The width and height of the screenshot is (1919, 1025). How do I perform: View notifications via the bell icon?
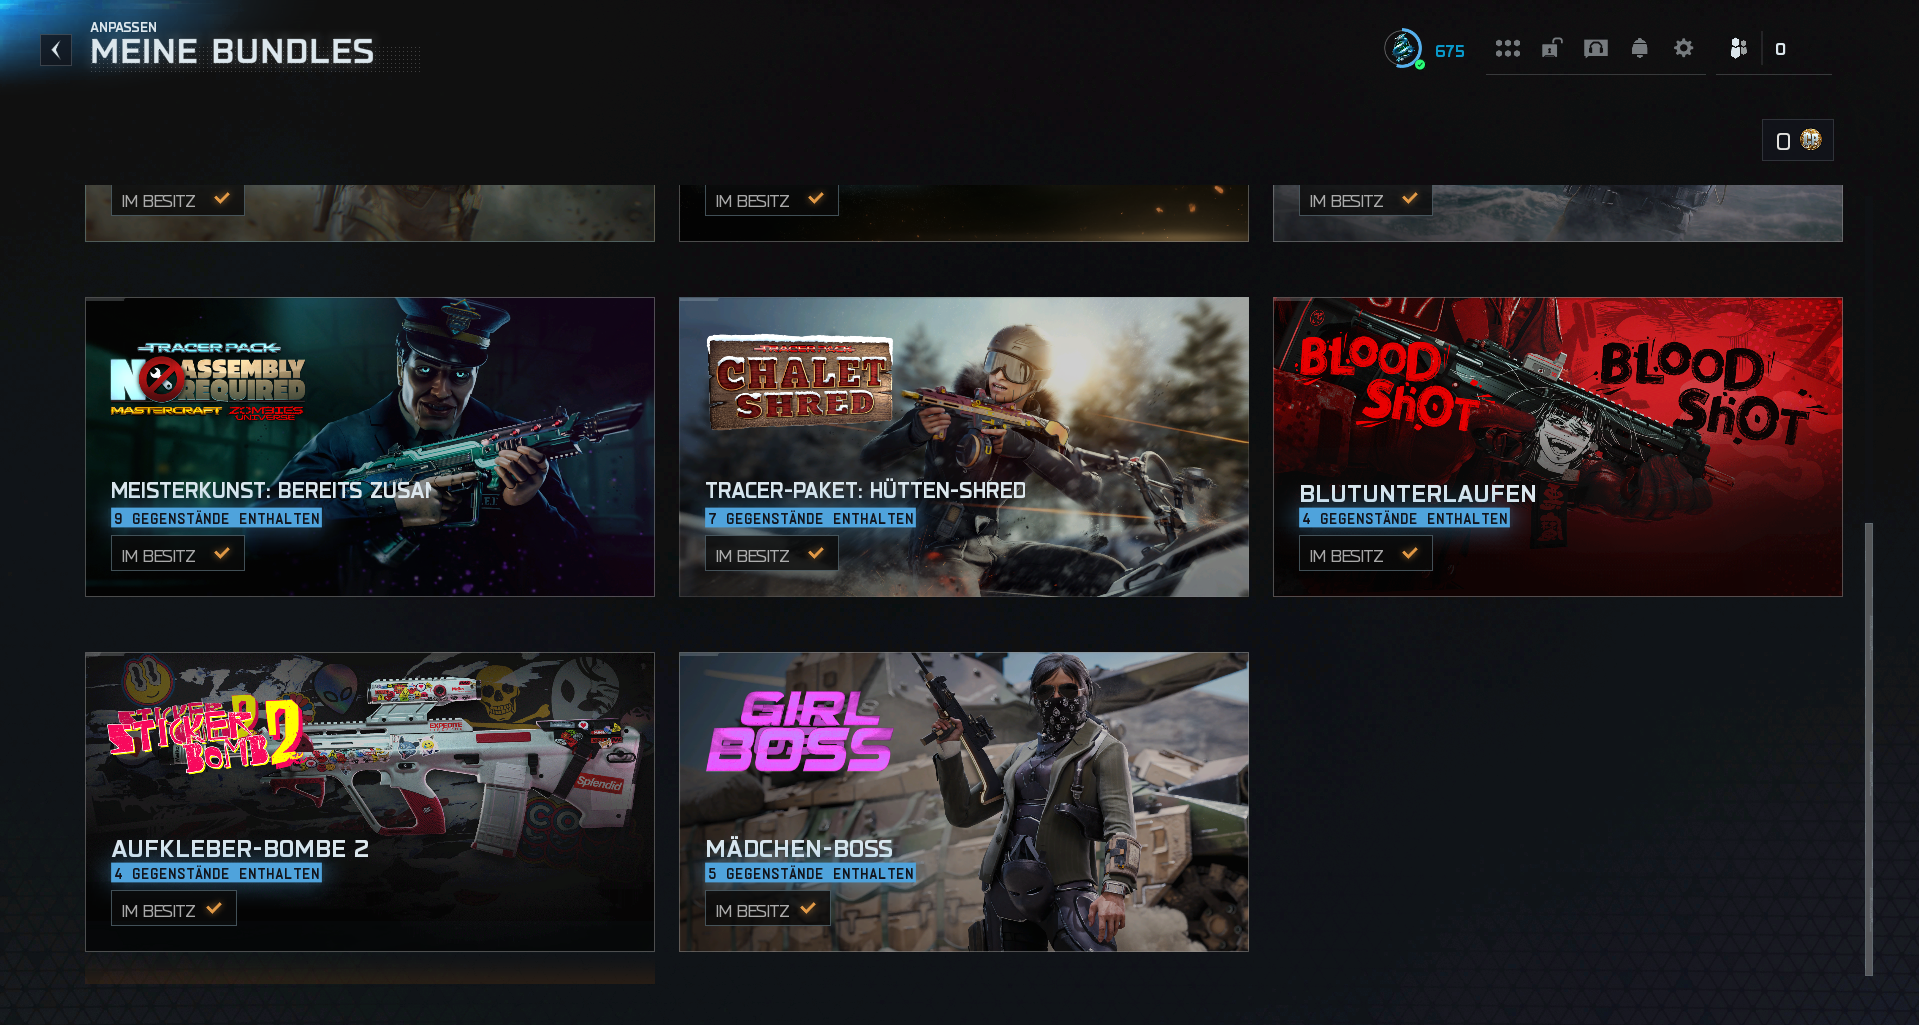coord(1639,48)
